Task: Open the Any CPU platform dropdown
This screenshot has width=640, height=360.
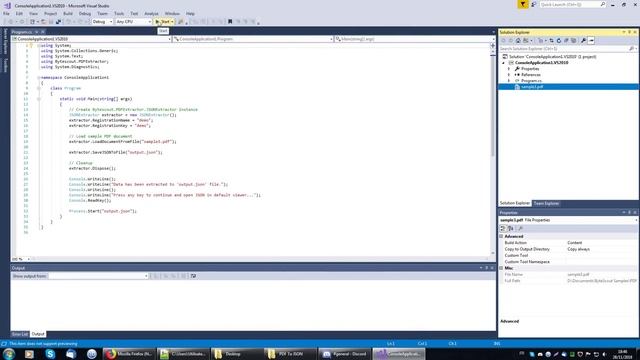Action: [x=133, y=22]
